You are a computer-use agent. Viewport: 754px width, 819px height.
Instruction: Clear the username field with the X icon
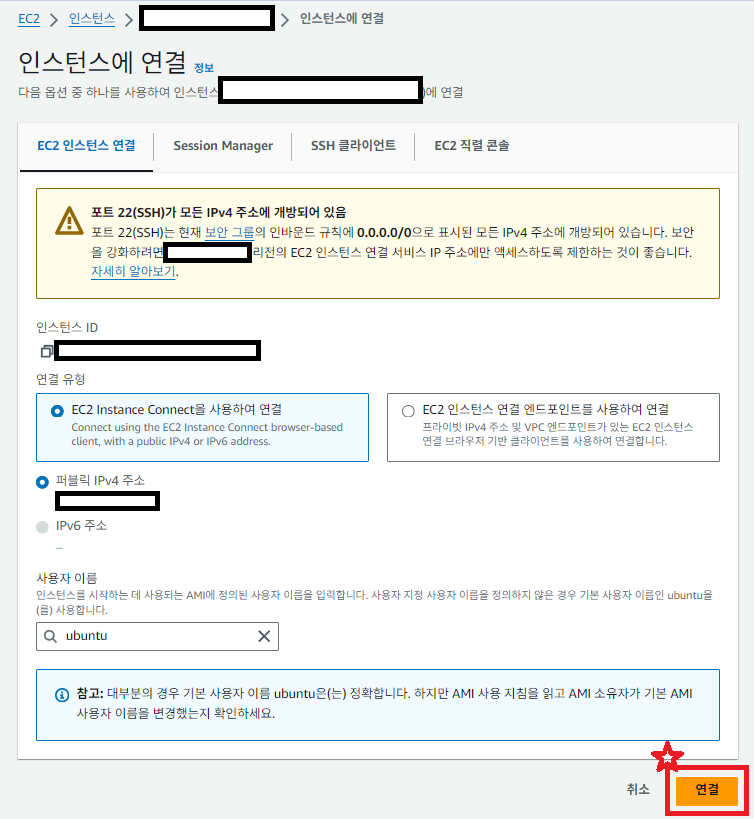pos(264,636)
